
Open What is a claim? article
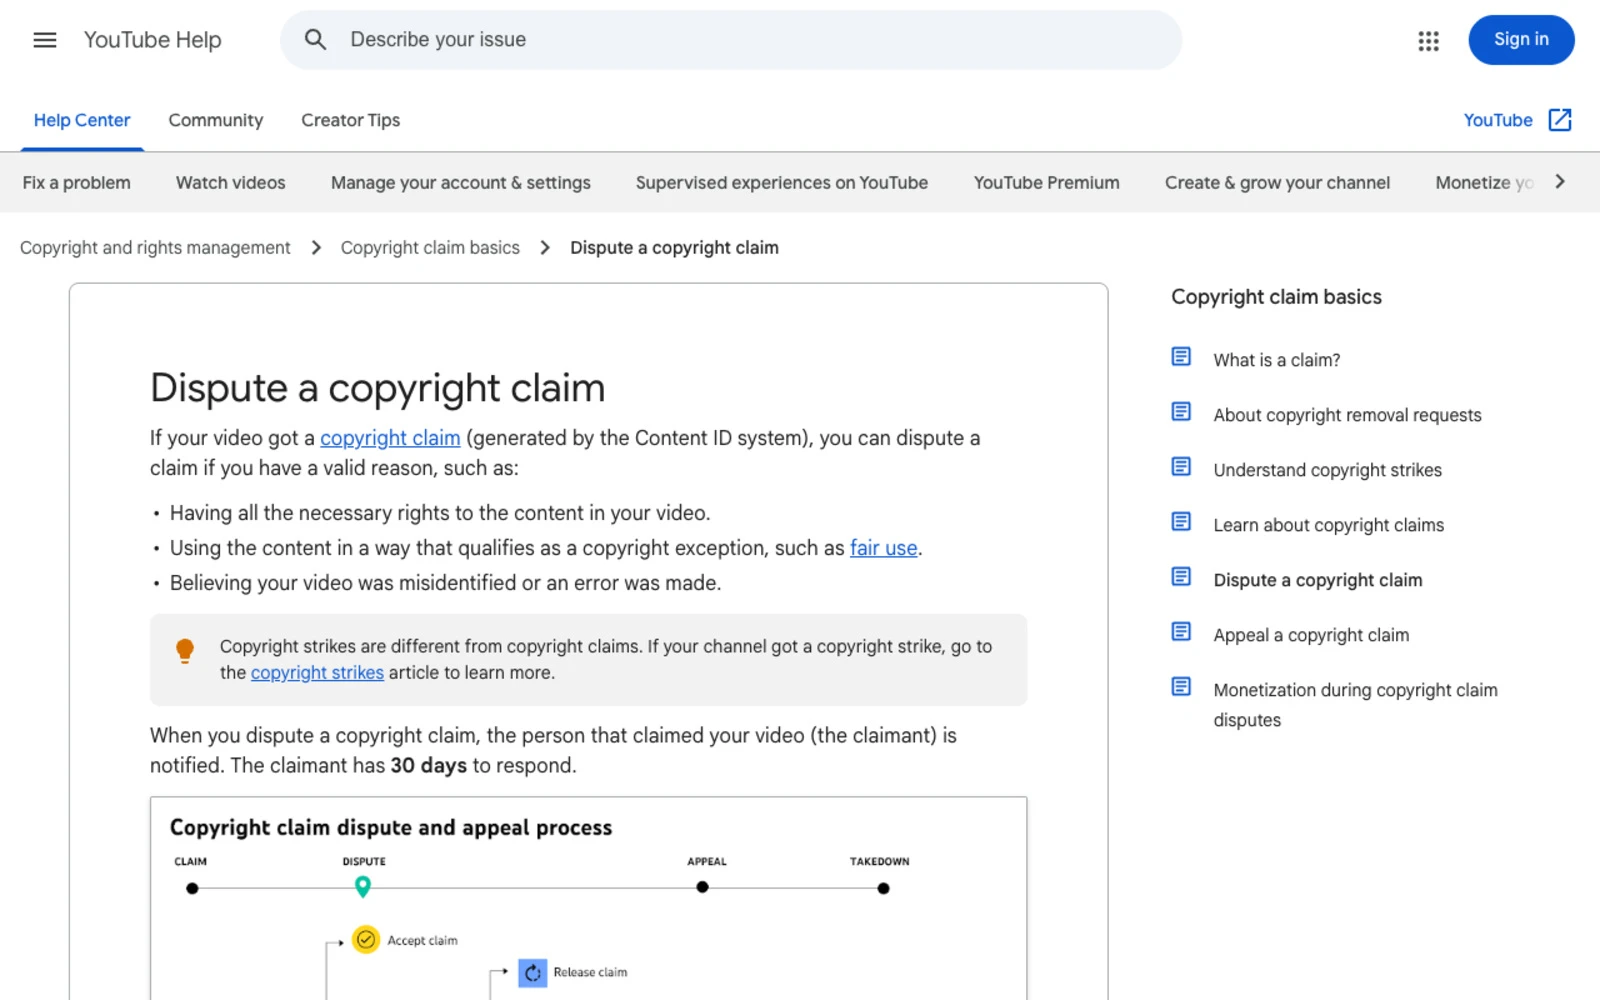(1277, 360)
